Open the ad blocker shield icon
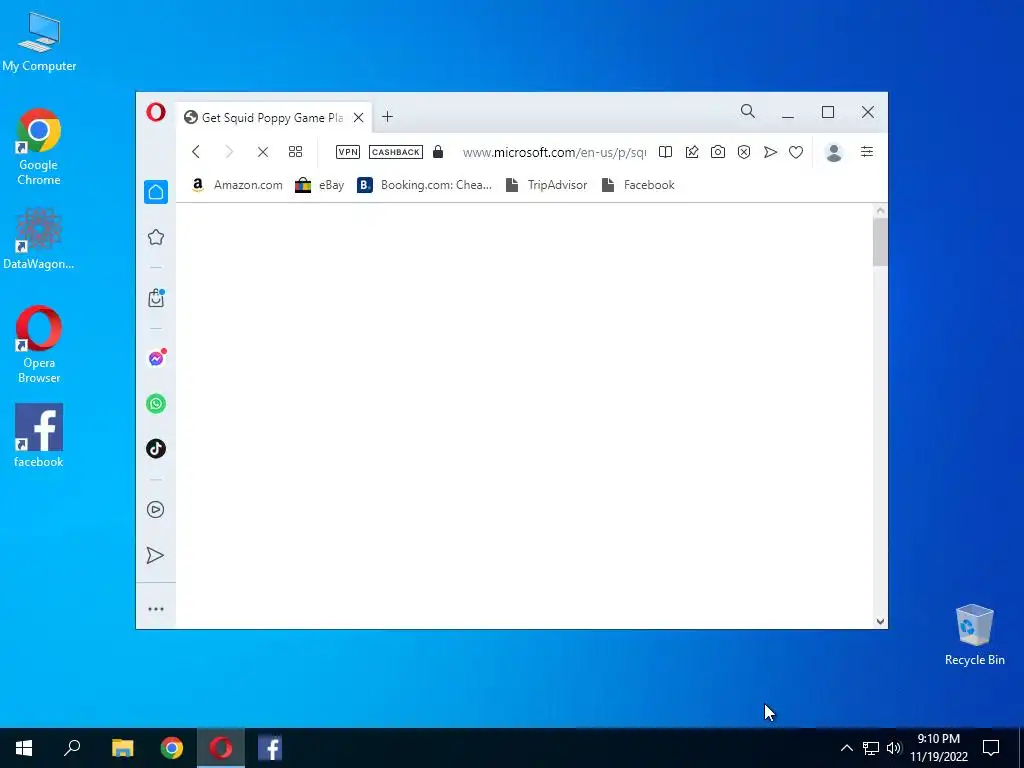The width and height of the screenshot is (1024, 768). click(x=744, y=152)
